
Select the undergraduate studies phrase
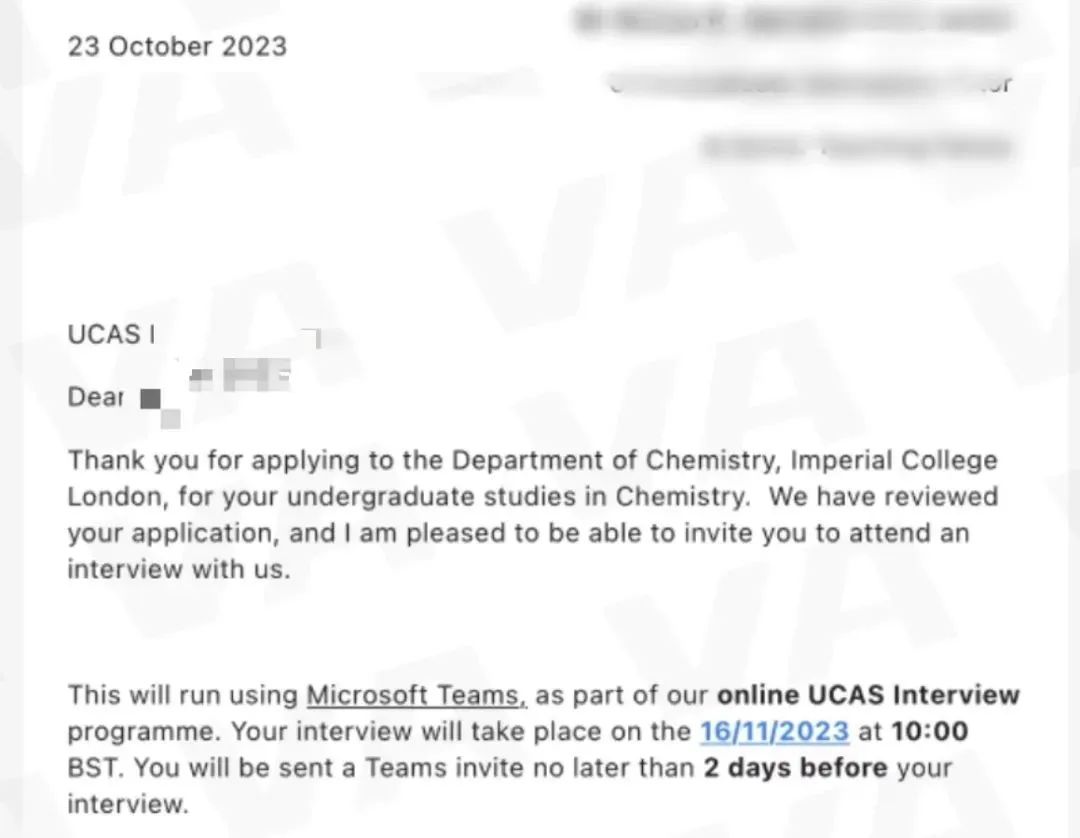pos(431,496)
